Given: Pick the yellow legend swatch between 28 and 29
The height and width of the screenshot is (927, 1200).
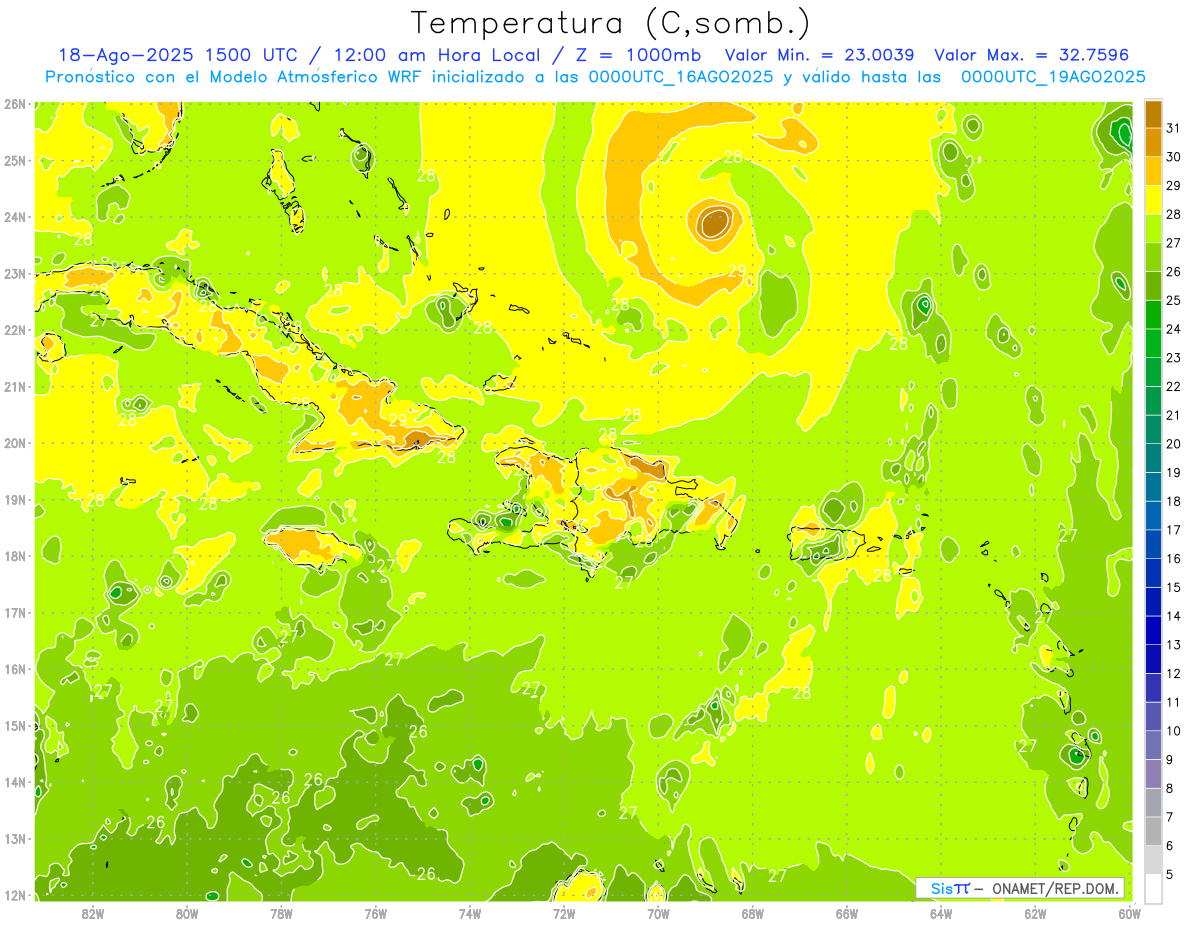Looking at the screenshot, I should 1153,200.
